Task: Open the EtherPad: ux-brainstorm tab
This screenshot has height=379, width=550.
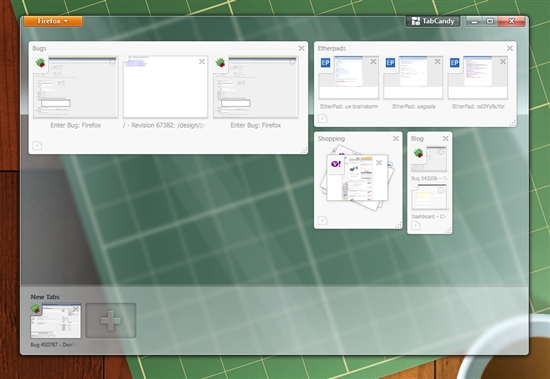Action: (x=349, y=78)
